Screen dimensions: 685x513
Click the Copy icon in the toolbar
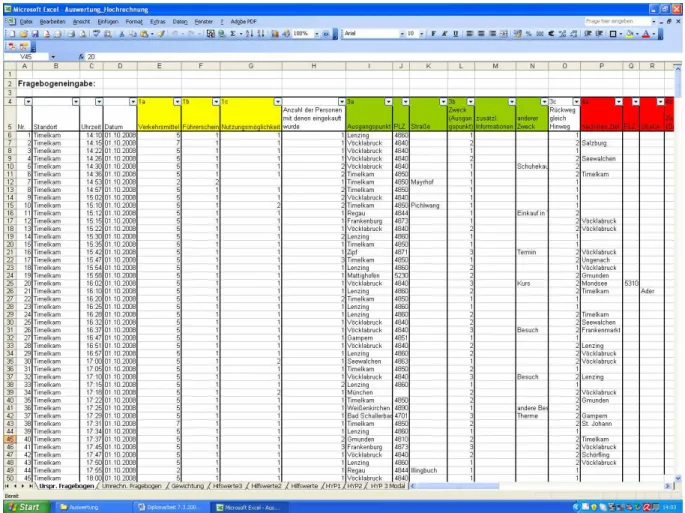133,34
